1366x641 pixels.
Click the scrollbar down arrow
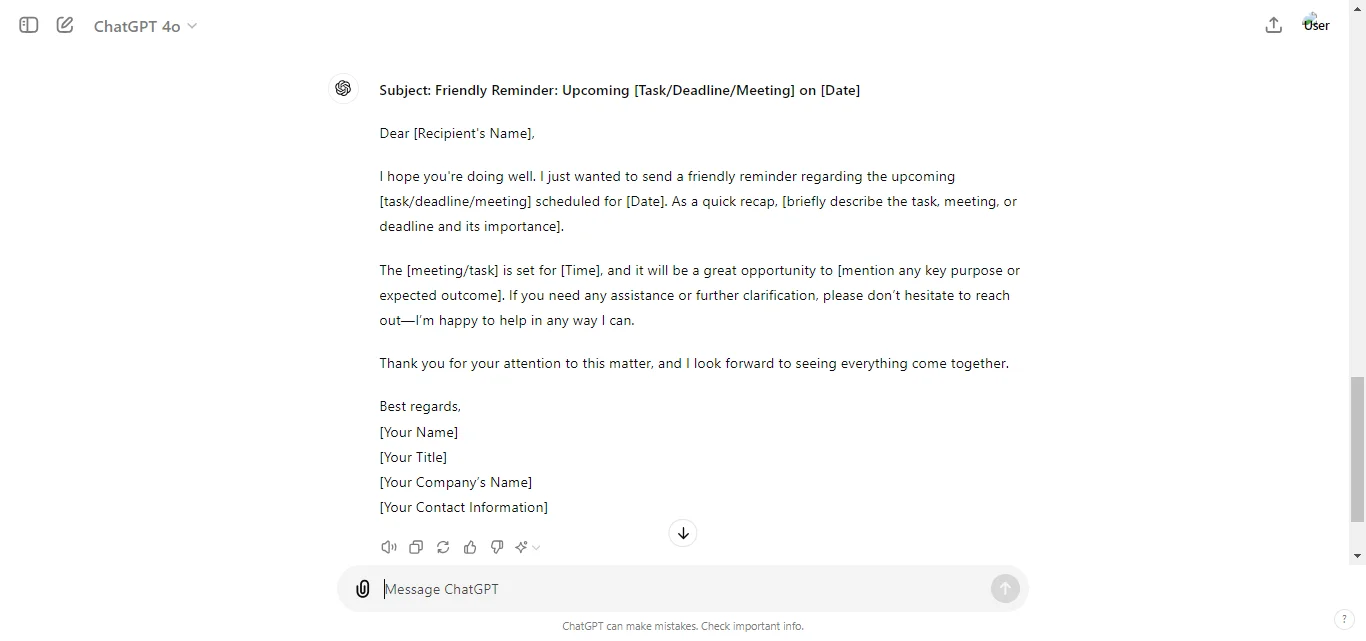coord(1357,556)
